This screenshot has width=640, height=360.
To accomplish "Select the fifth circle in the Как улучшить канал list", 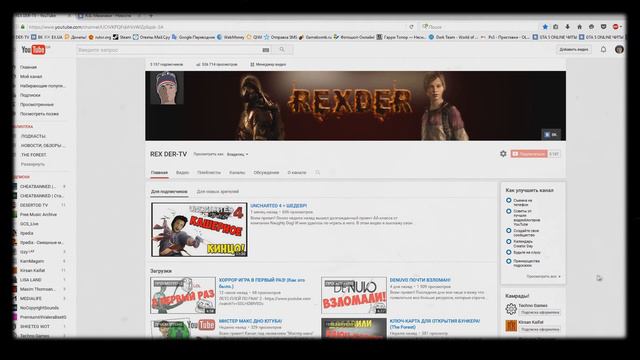I will click(x=509, y=253).
